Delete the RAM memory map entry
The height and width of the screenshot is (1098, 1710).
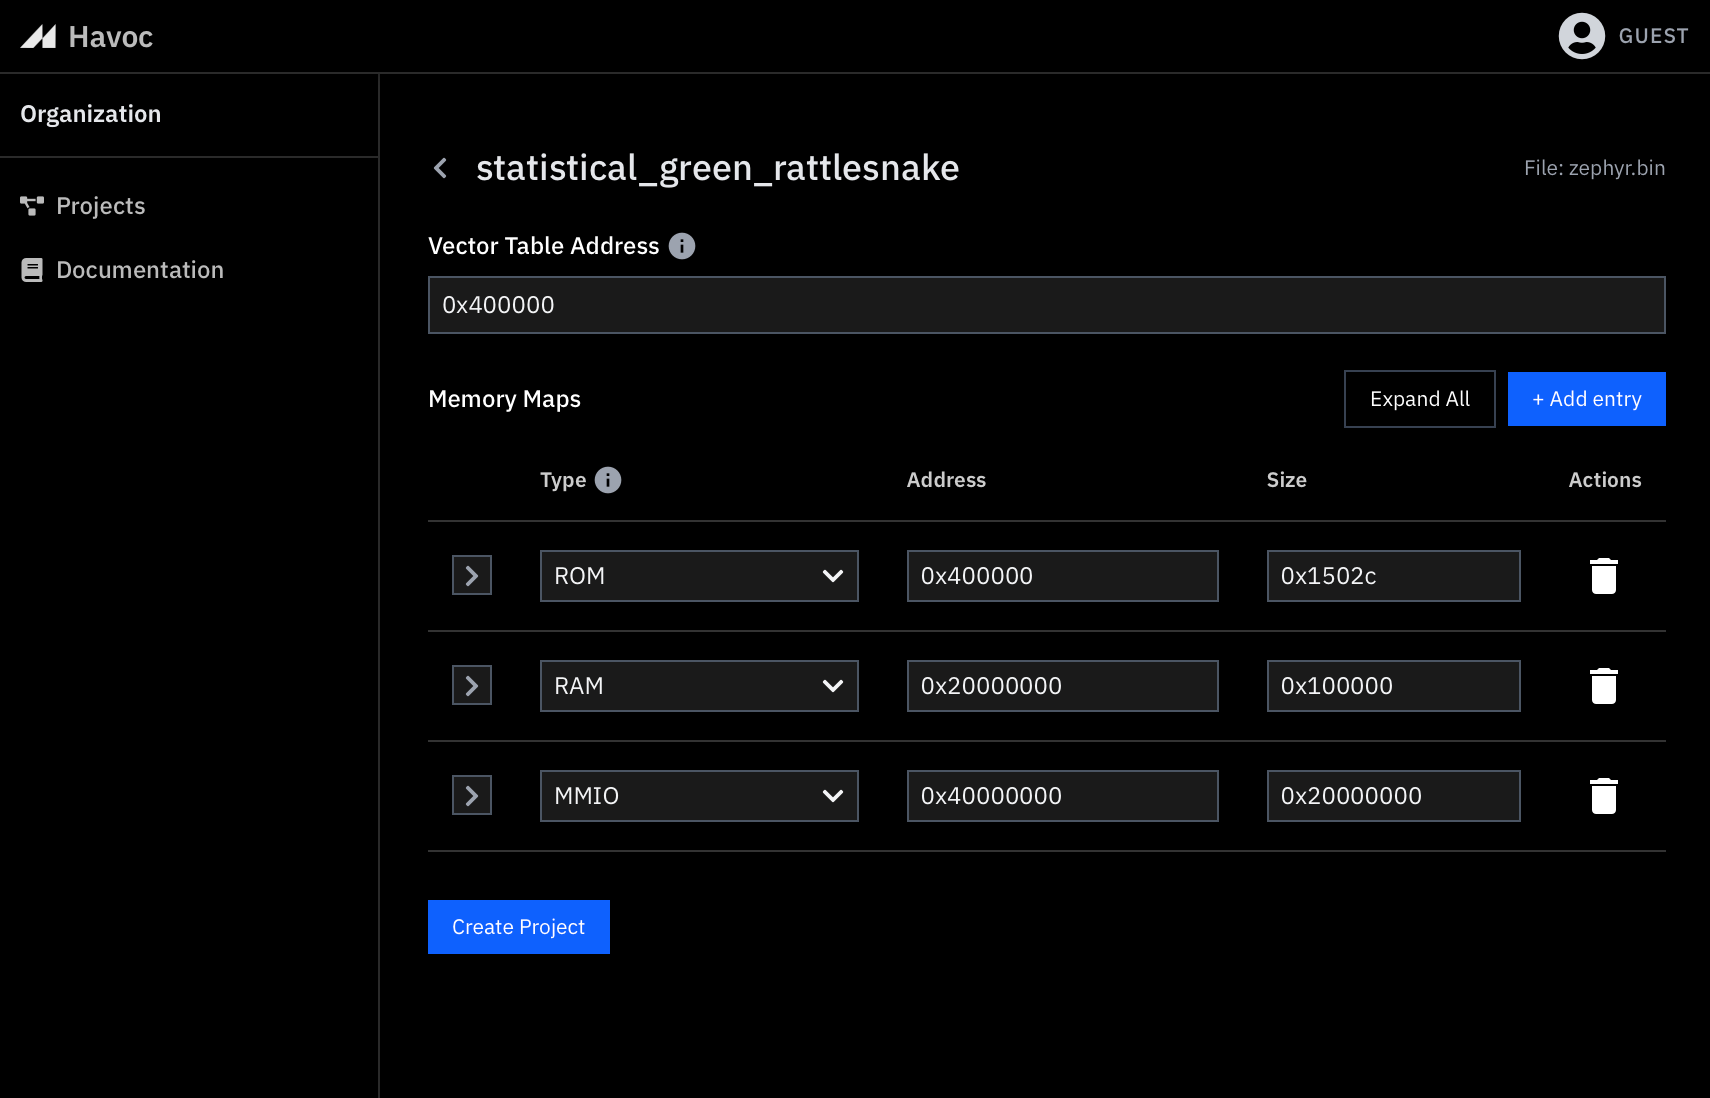click(x=1604, y=686)
